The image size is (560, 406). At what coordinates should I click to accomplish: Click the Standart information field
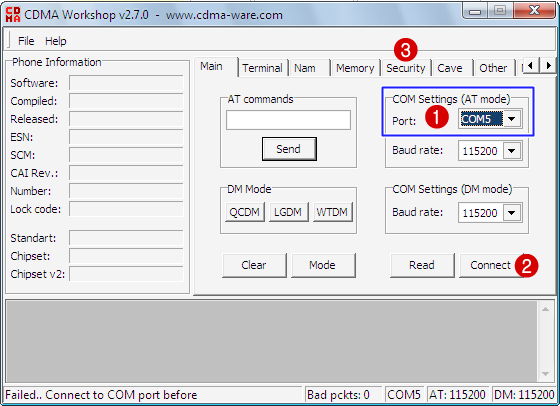pyautogui.click(x=126, y=238)
